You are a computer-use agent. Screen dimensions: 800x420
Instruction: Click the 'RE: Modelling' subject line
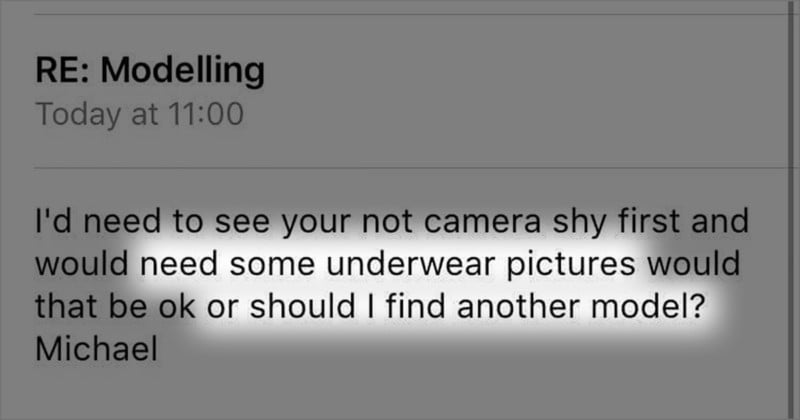[150, 70]
